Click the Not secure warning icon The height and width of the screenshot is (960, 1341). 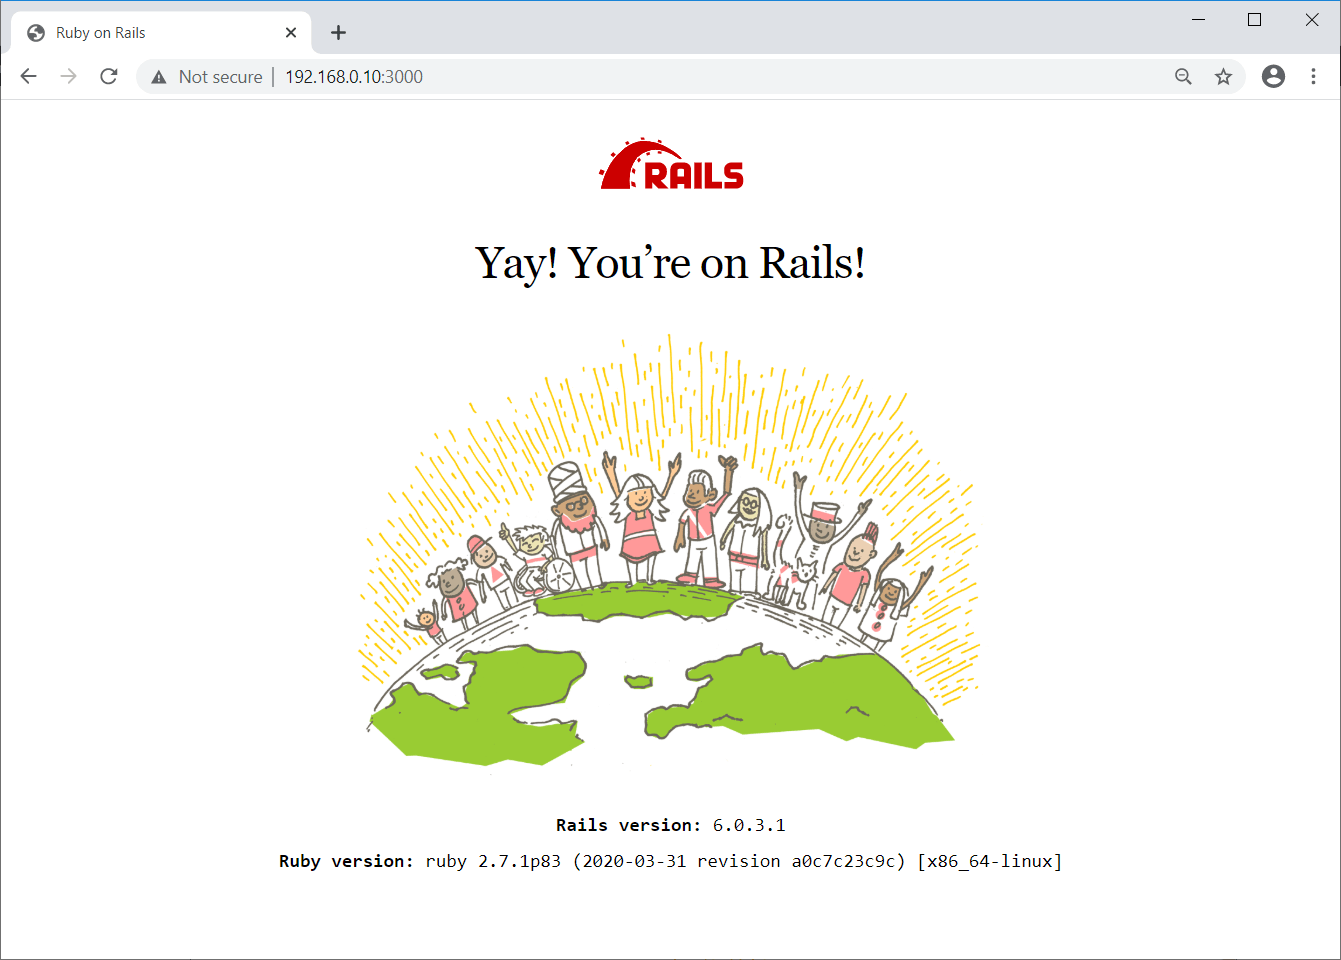[x=158, y=77]
